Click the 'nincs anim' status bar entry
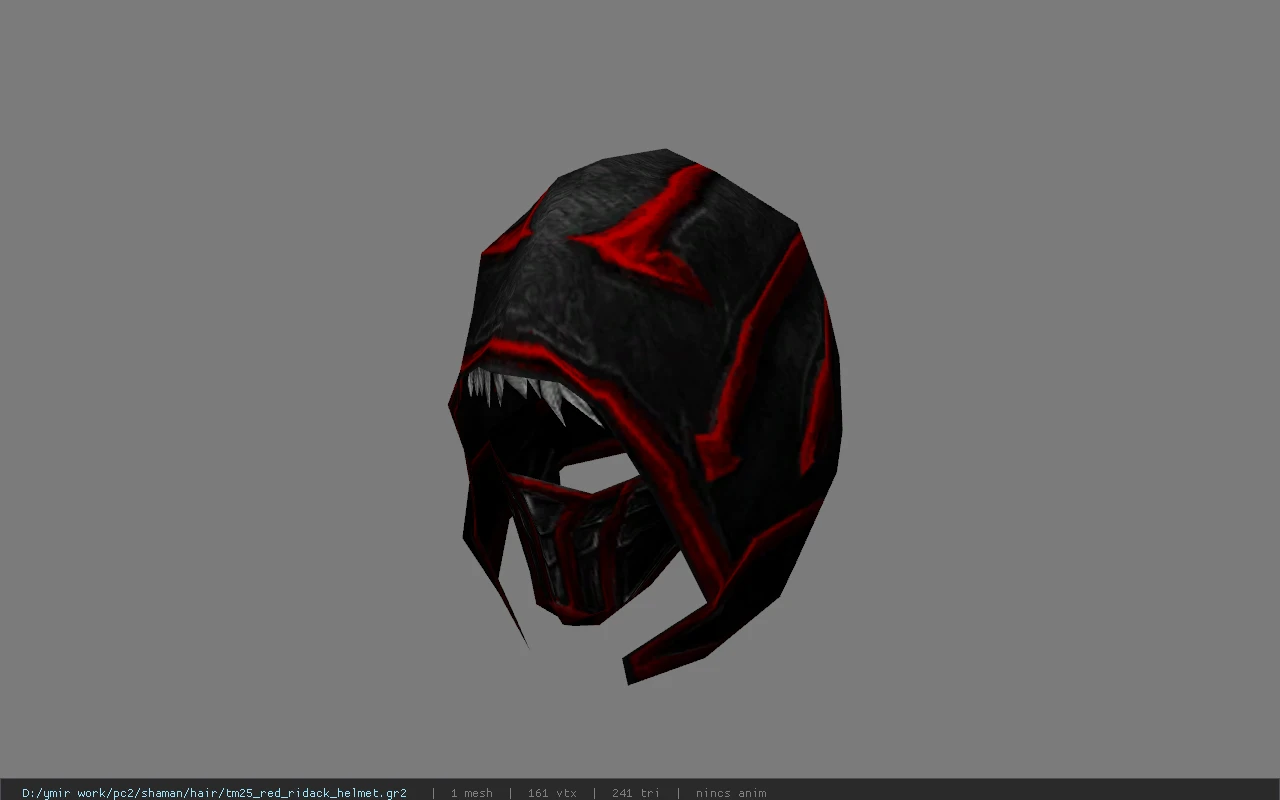The height and width of the screenshot is (800, 1280). 731,793
